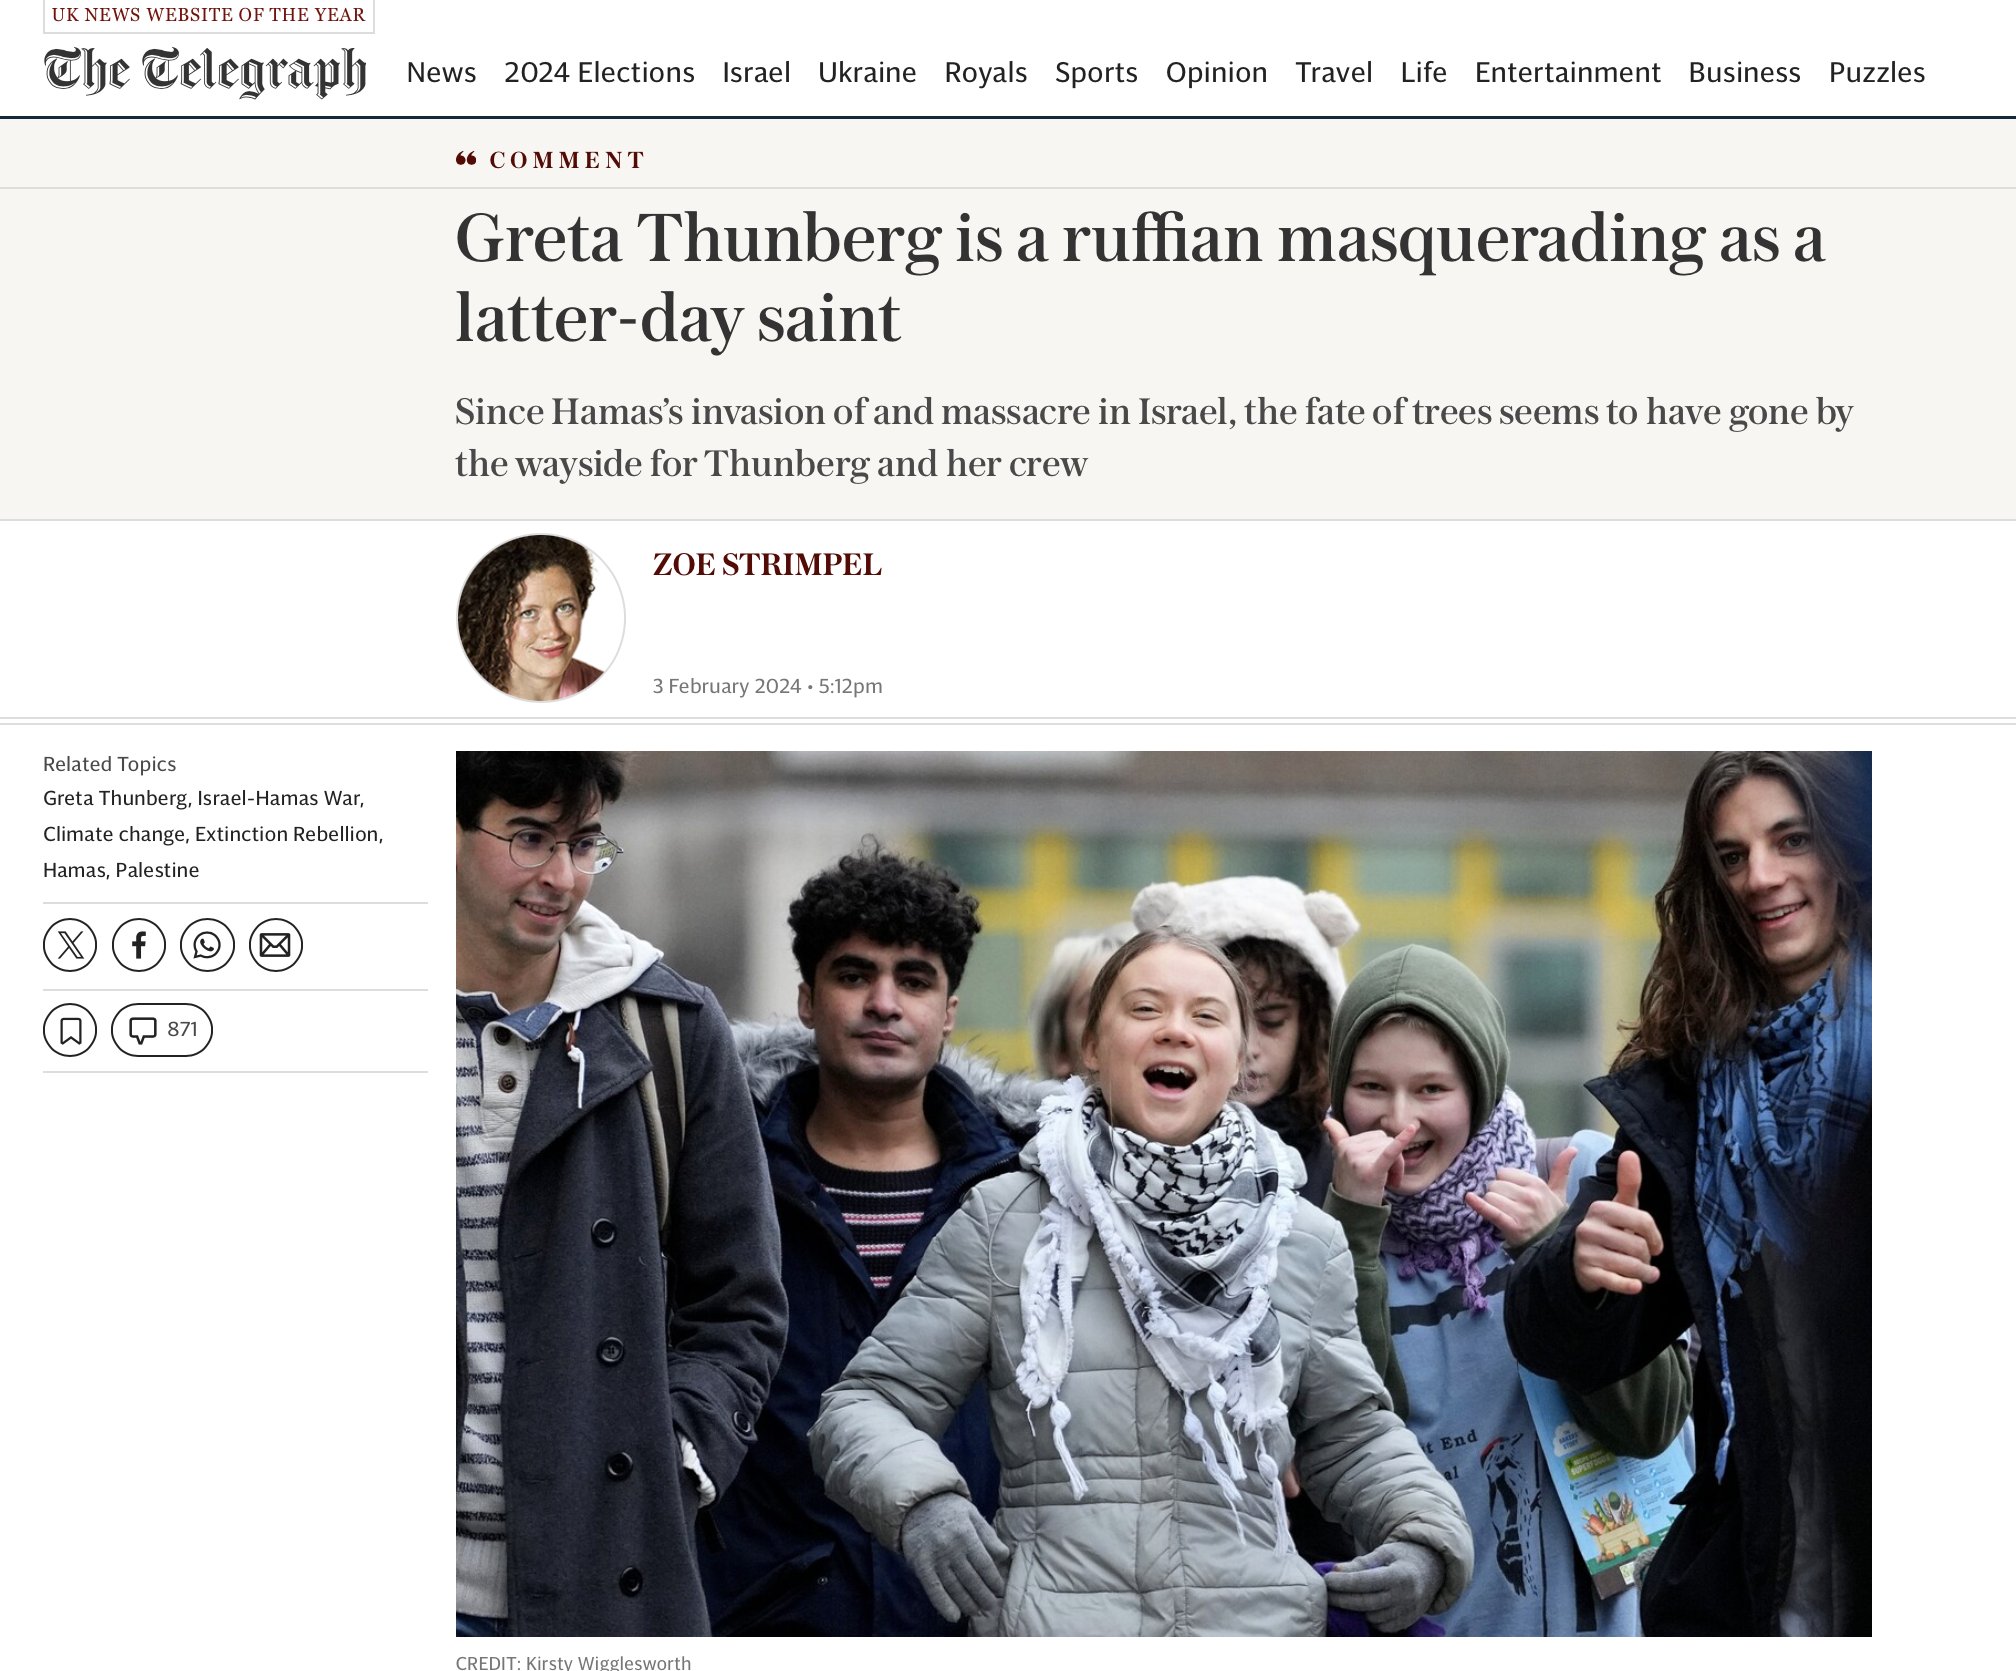Click author portrait of Zoe Strimpel
This screenshot has height=1671, width=2016.
pos(541,618)
